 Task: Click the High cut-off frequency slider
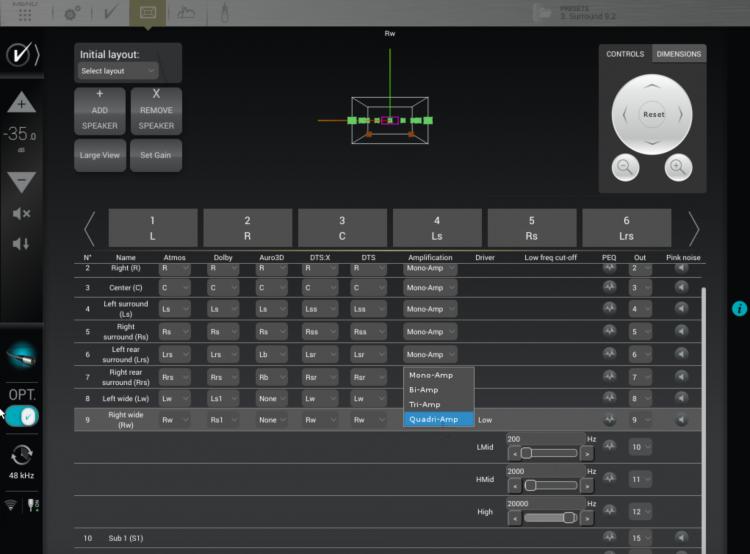pos(550,518)
